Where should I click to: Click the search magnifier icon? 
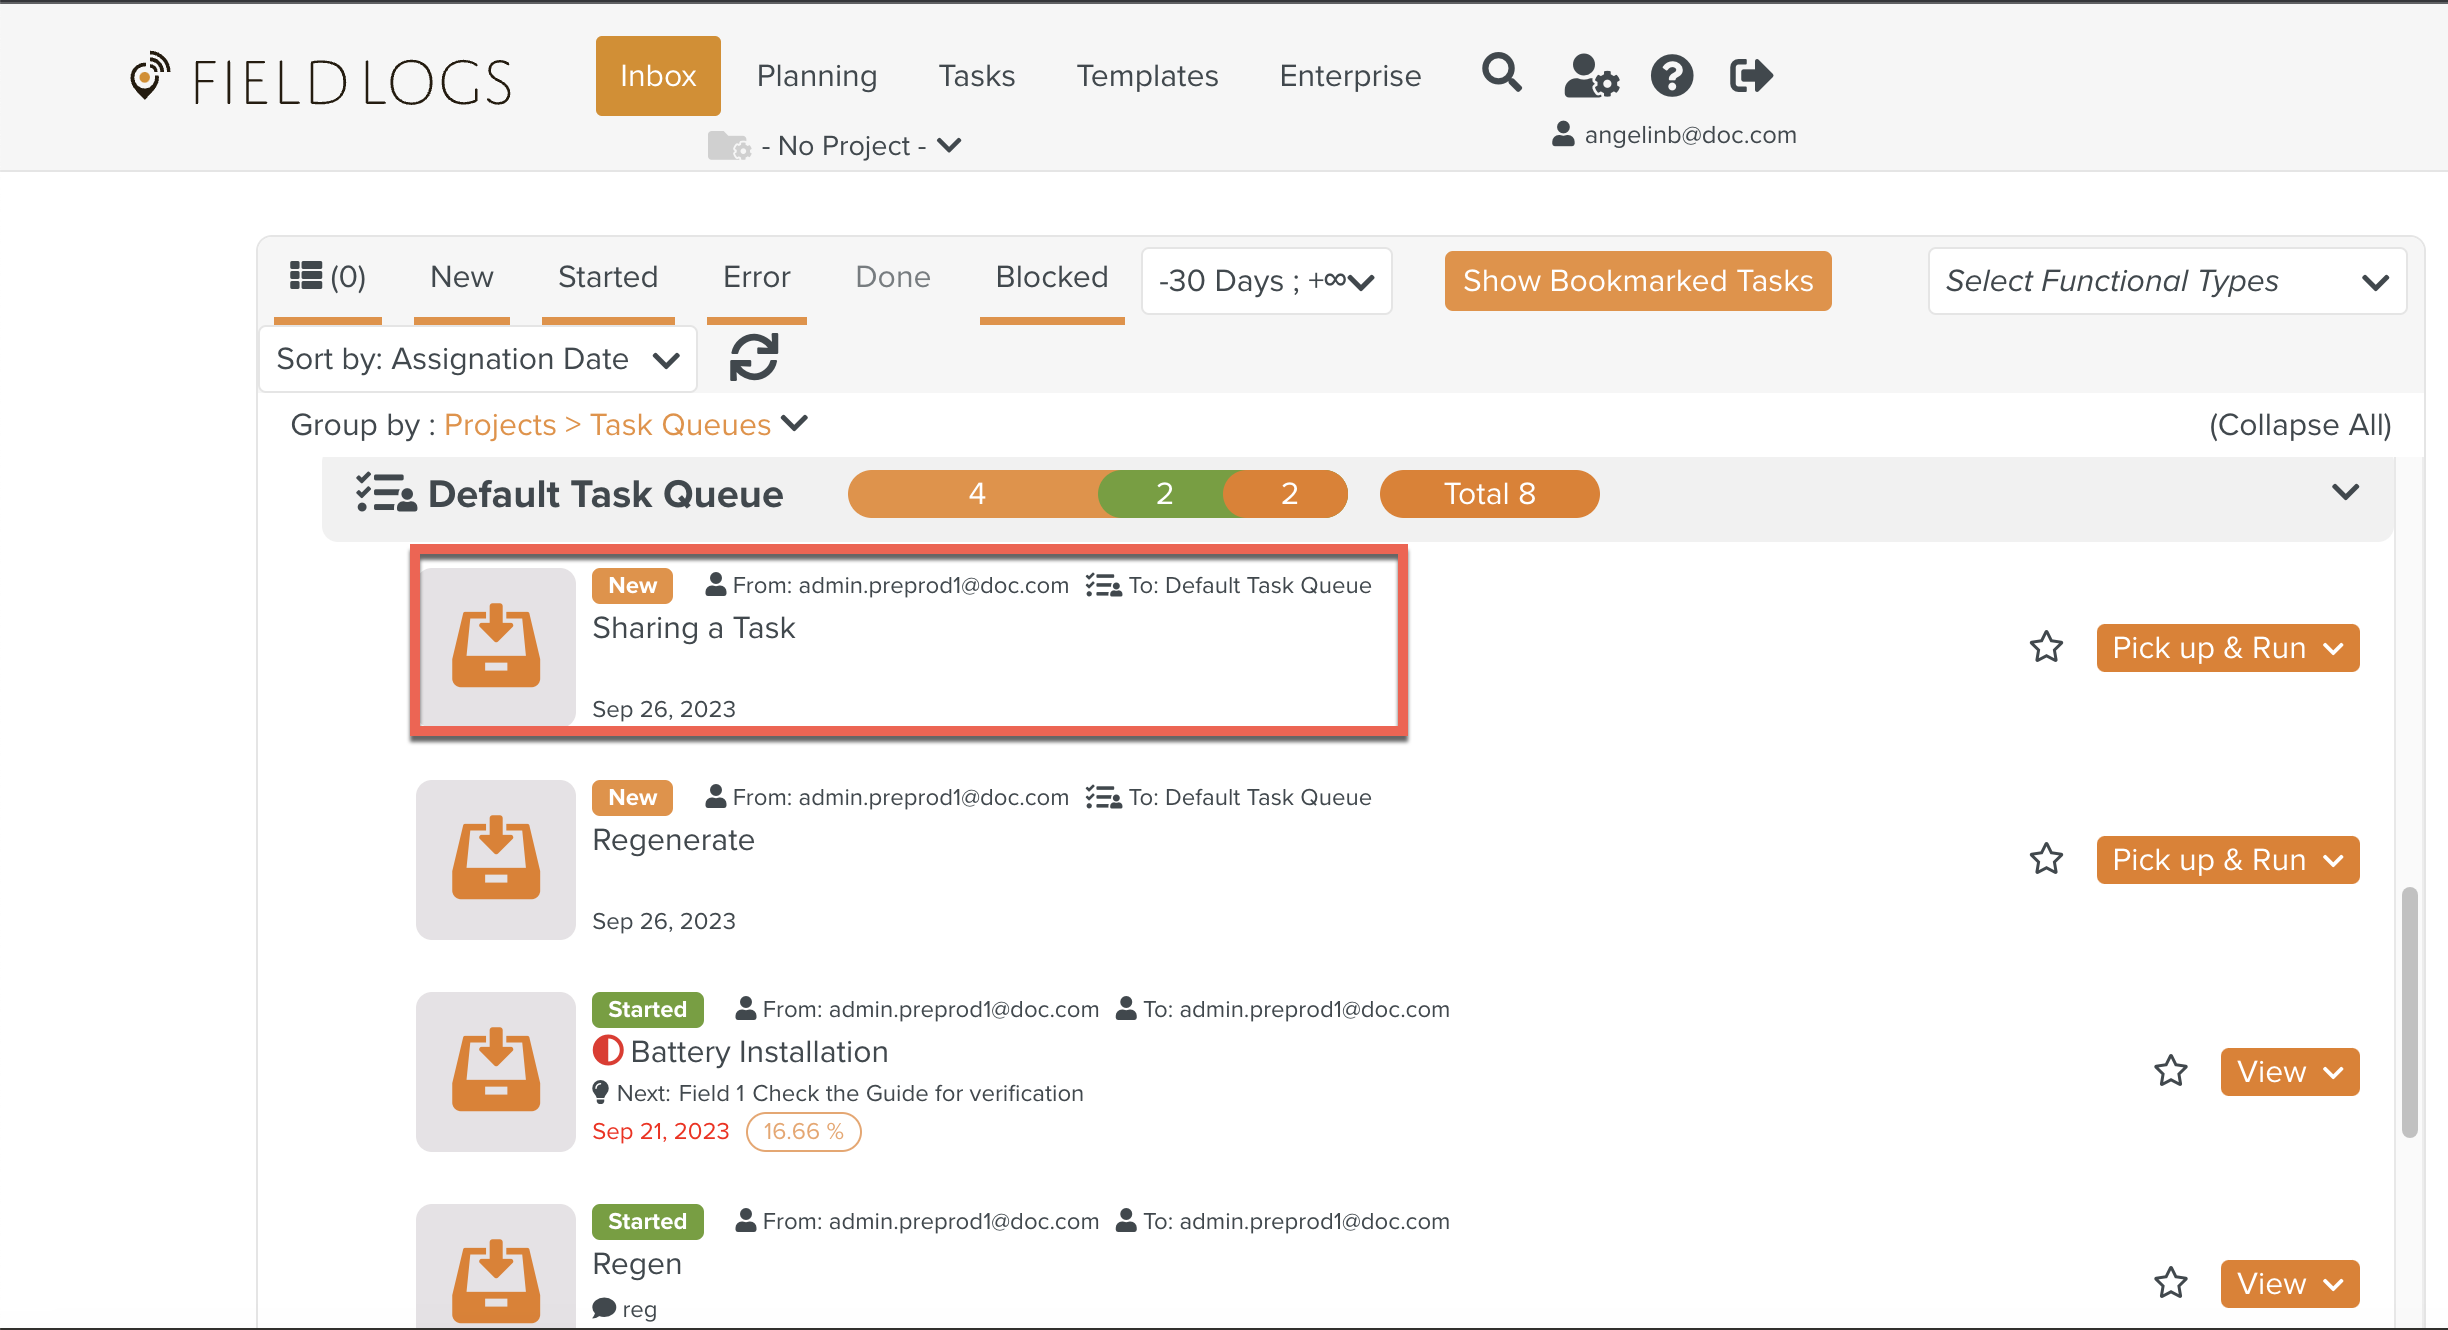1501,74
